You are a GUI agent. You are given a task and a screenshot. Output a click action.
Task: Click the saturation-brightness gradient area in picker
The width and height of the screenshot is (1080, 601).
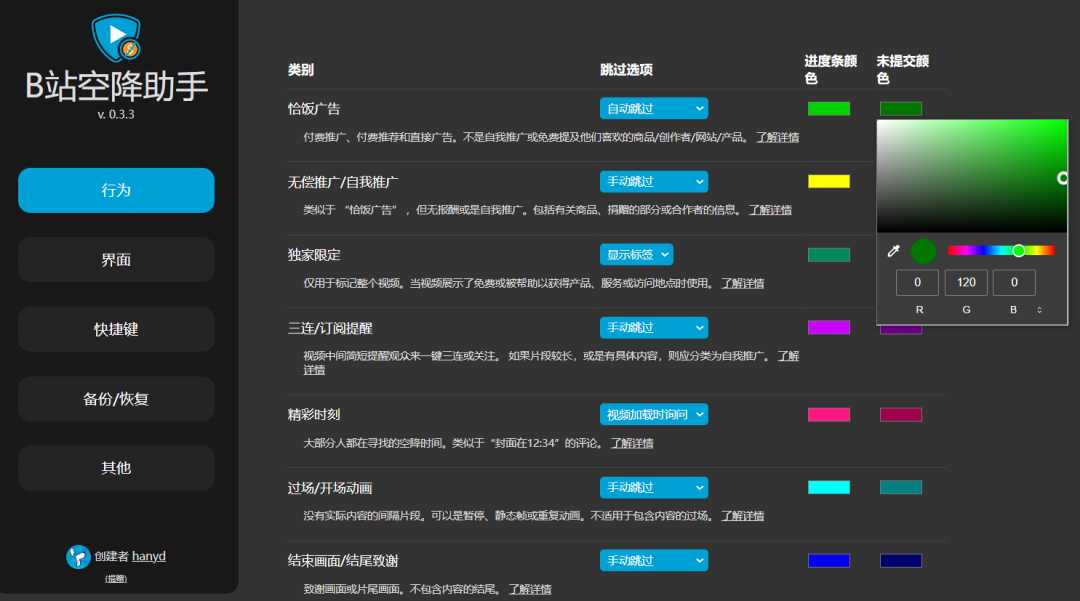click(x=972, y=176)
